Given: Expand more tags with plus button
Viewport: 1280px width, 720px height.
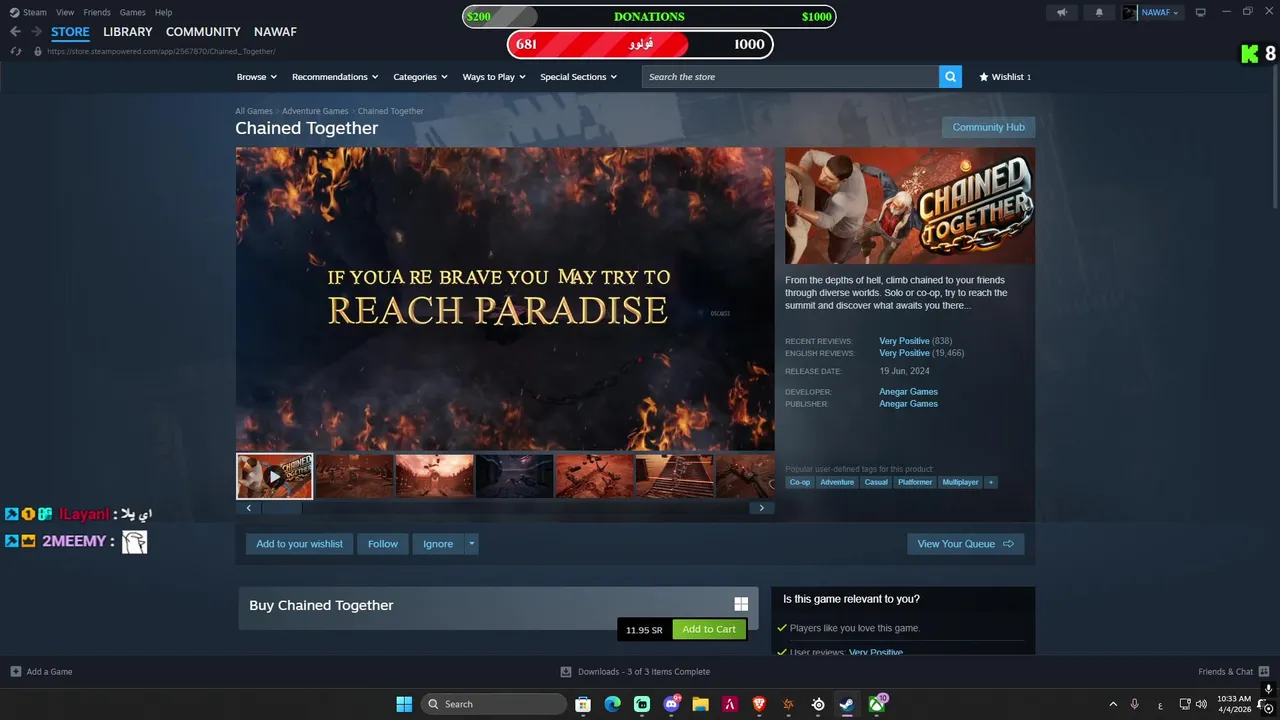Looking at the screenshot, I should pyautogui.click(x=991, y=482).
